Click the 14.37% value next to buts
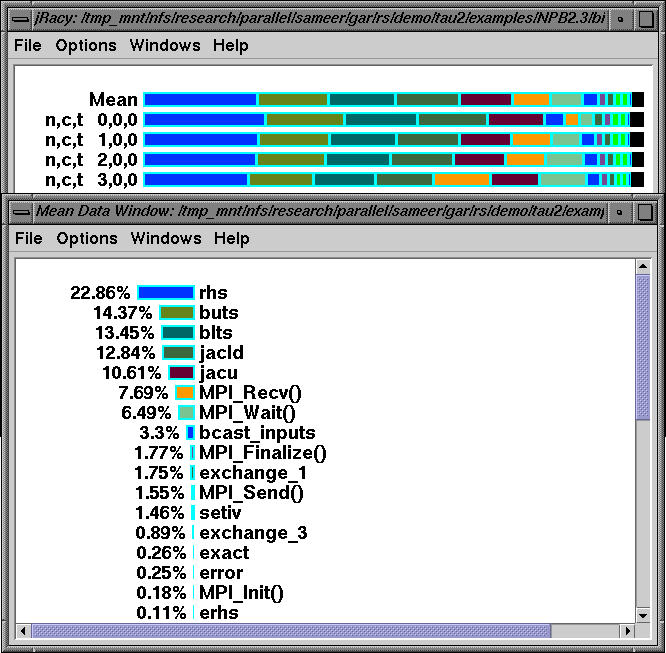This screenshot has width=666, height=653. 123,313
